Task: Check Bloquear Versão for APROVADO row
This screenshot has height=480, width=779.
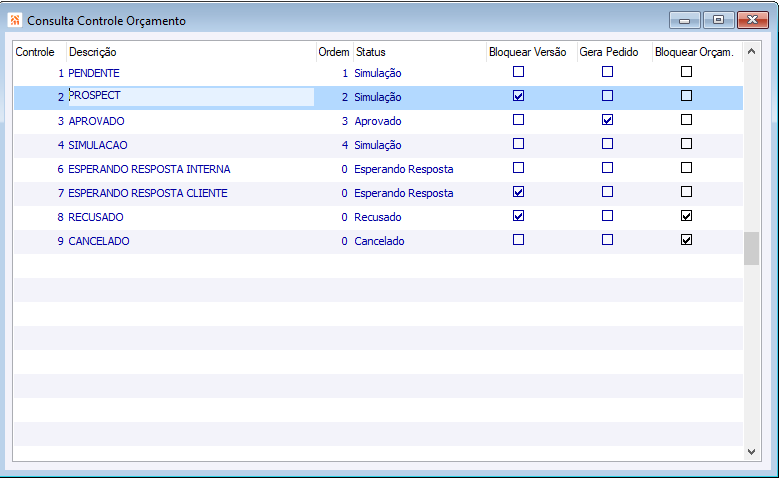Action: [518, 120]
